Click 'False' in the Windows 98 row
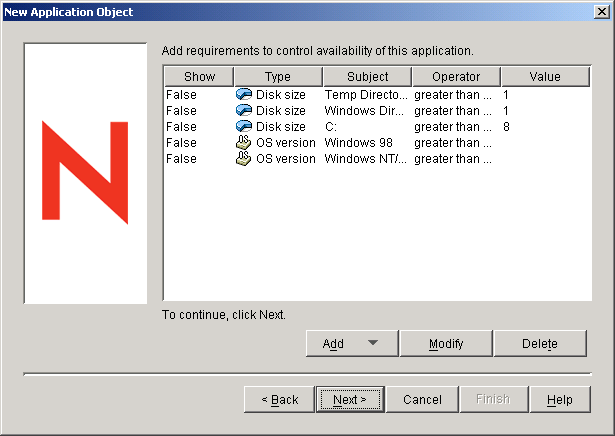 181,143
